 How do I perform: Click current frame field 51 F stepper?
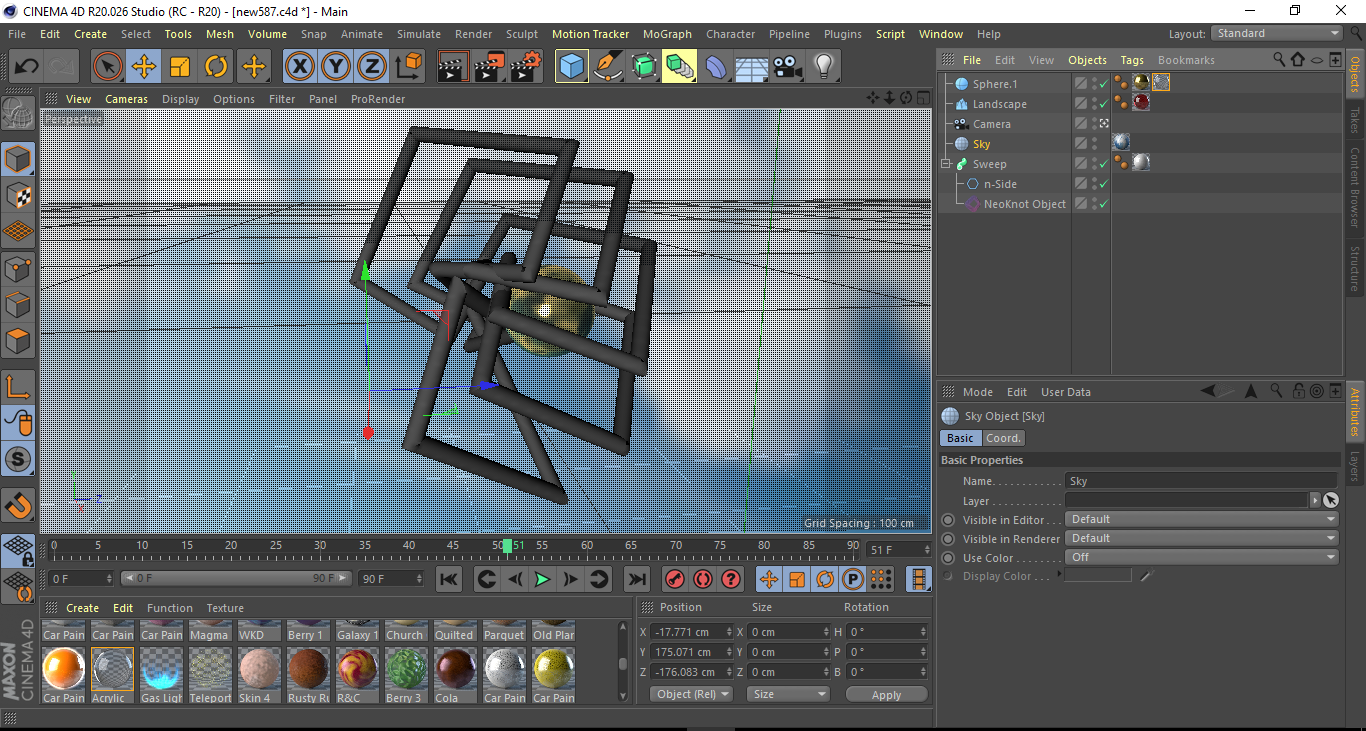click(926, 550)
